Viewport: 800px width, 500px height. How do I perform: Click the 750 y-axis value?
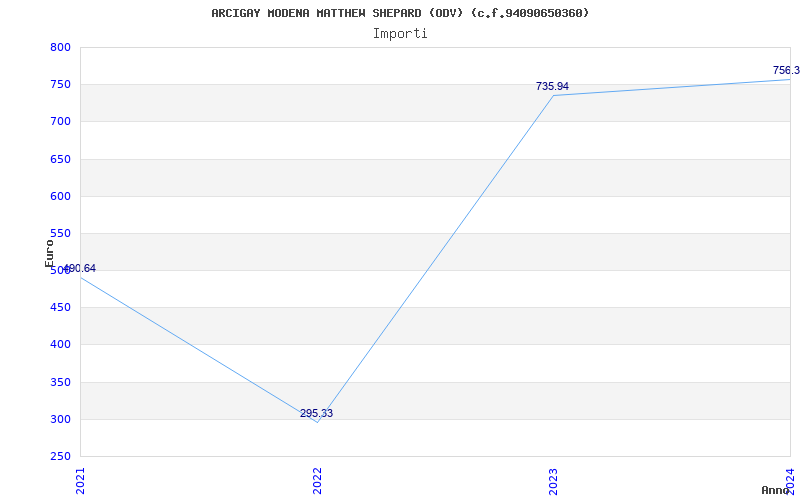coord(60,85)
